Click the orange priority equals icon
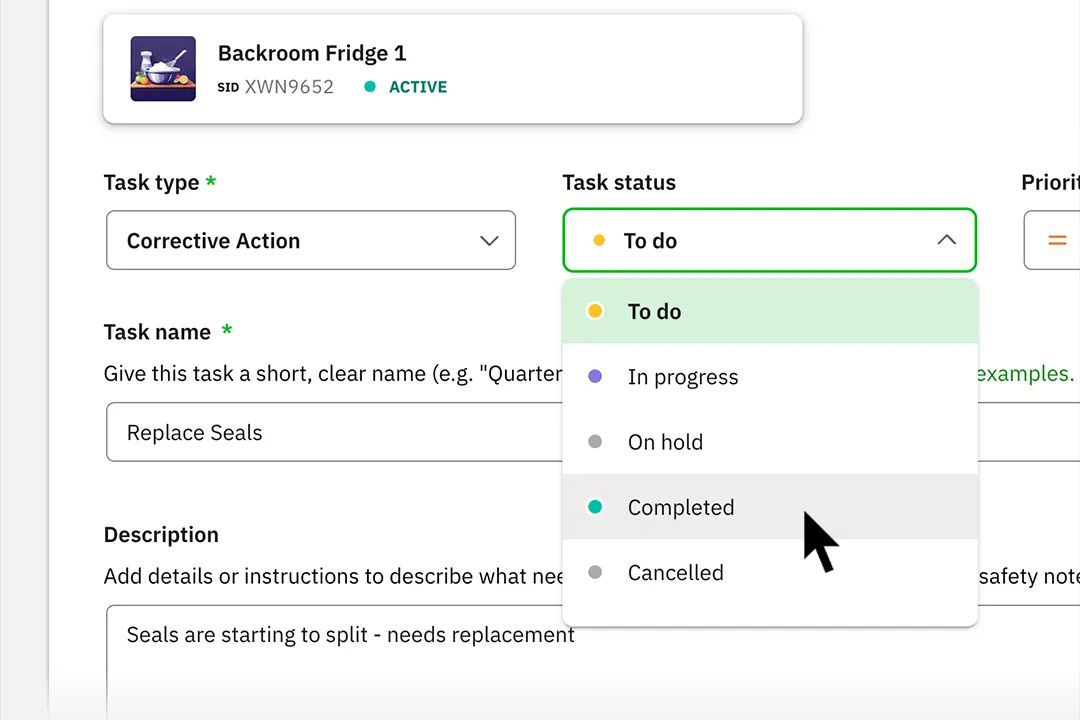Screen dimensions: 1080x720 pos(1057,240)
